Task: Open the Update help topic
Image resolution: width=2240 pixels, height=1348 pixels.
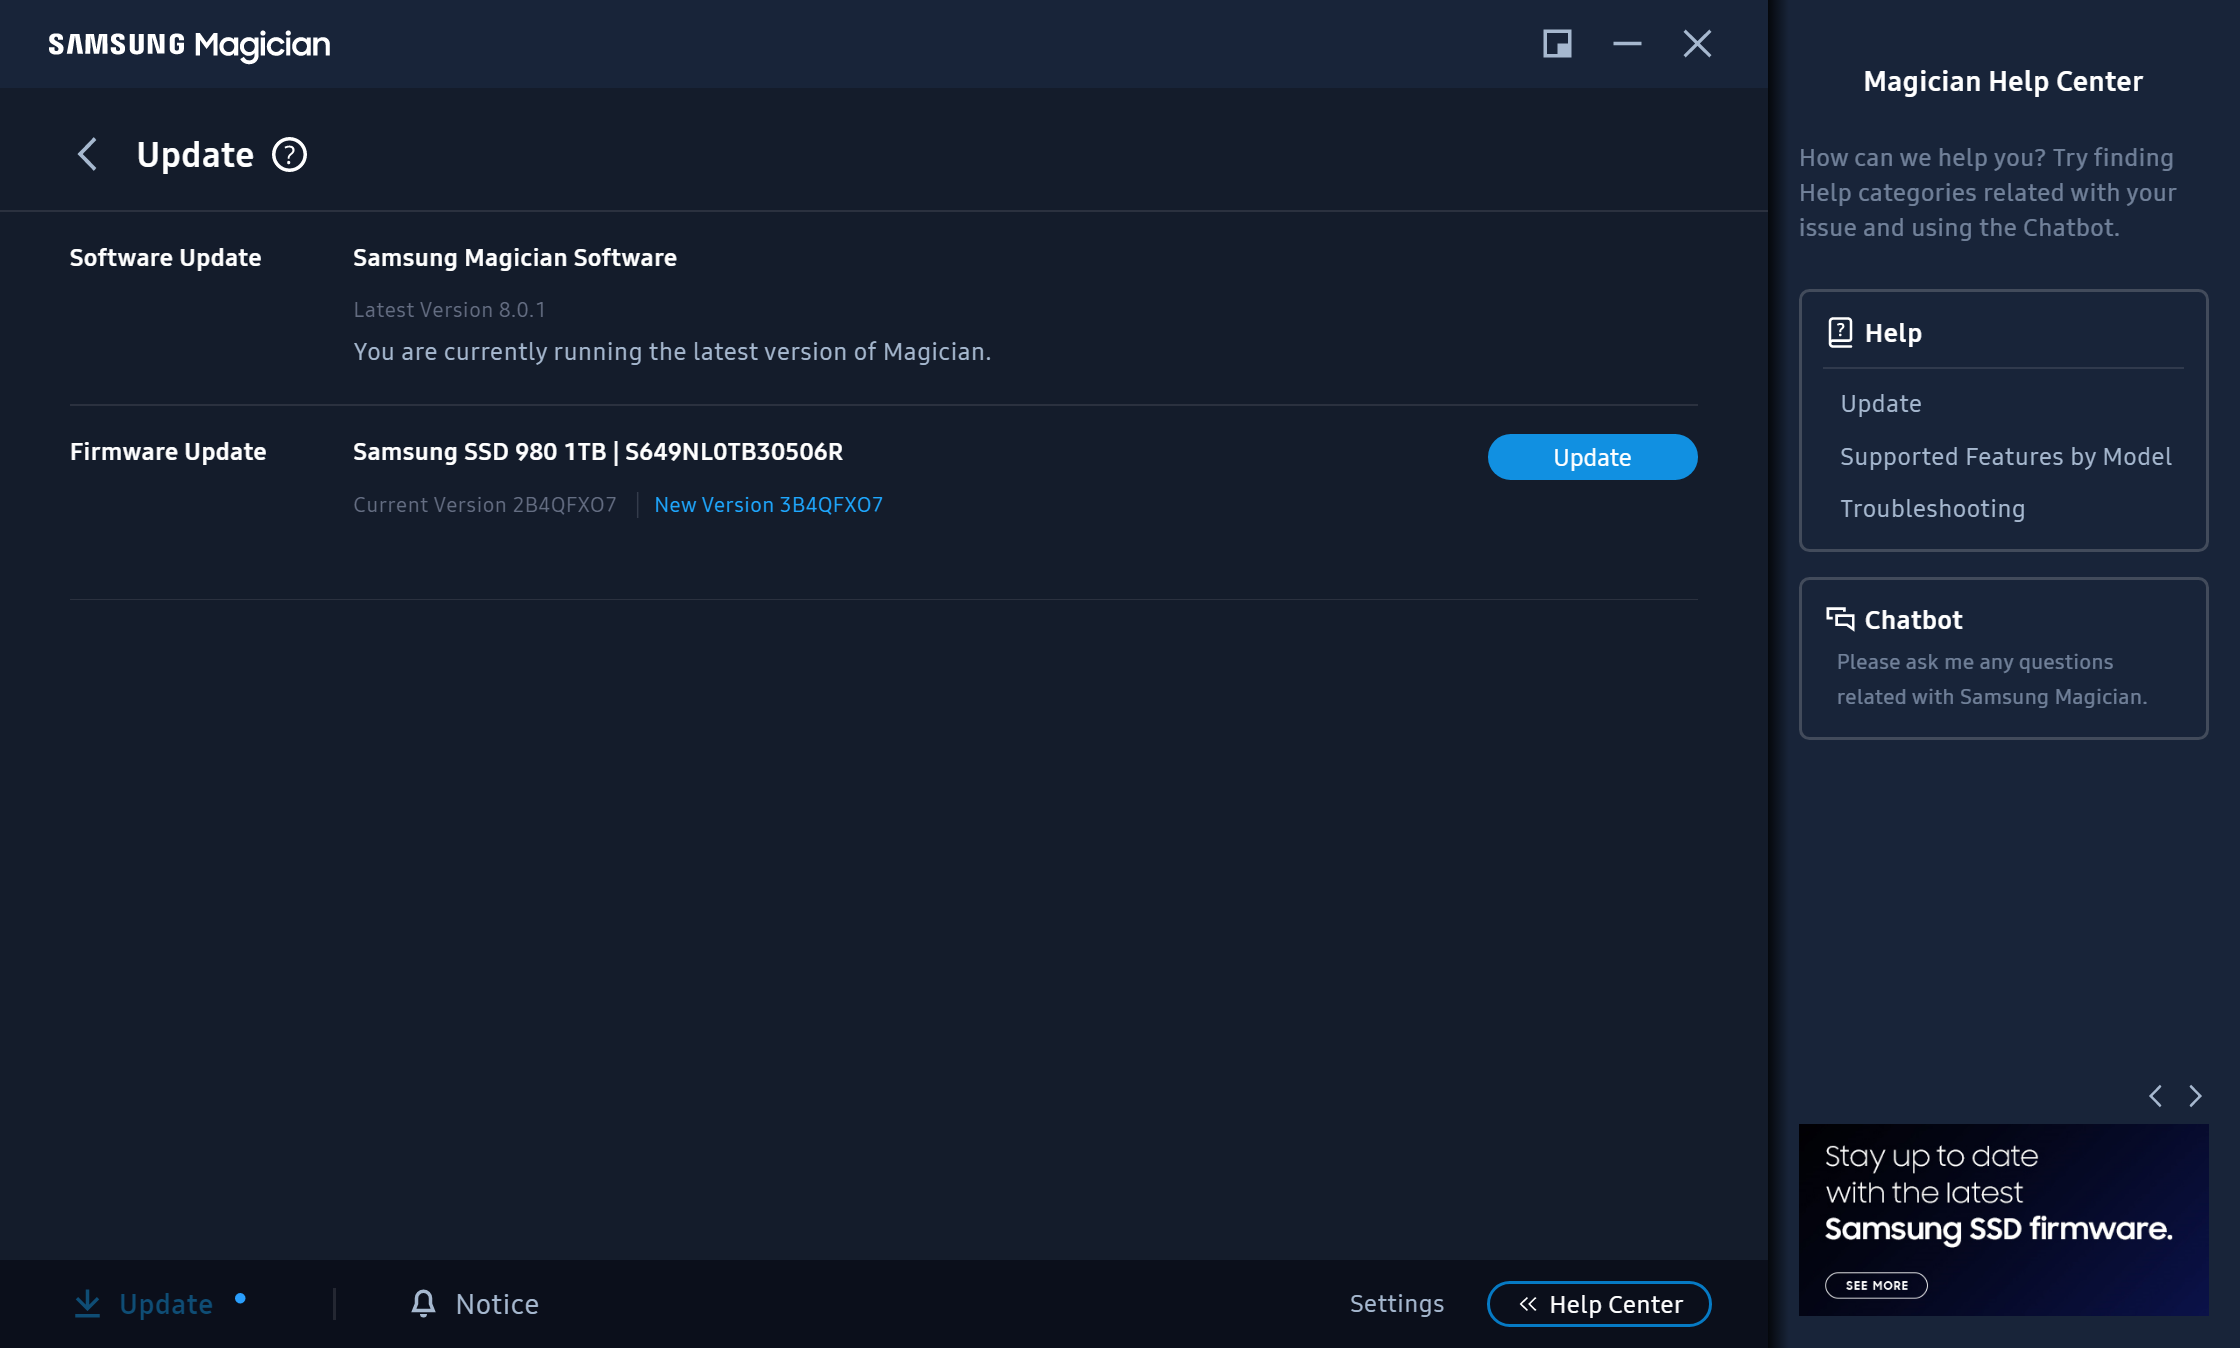Action: tap(1880, 404)
